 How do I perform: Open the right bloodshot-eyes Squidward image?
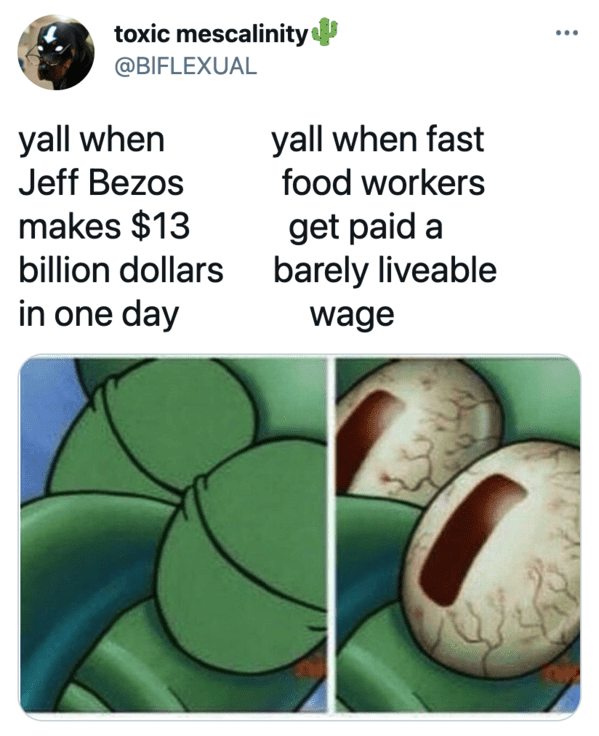tap(458, 536)
